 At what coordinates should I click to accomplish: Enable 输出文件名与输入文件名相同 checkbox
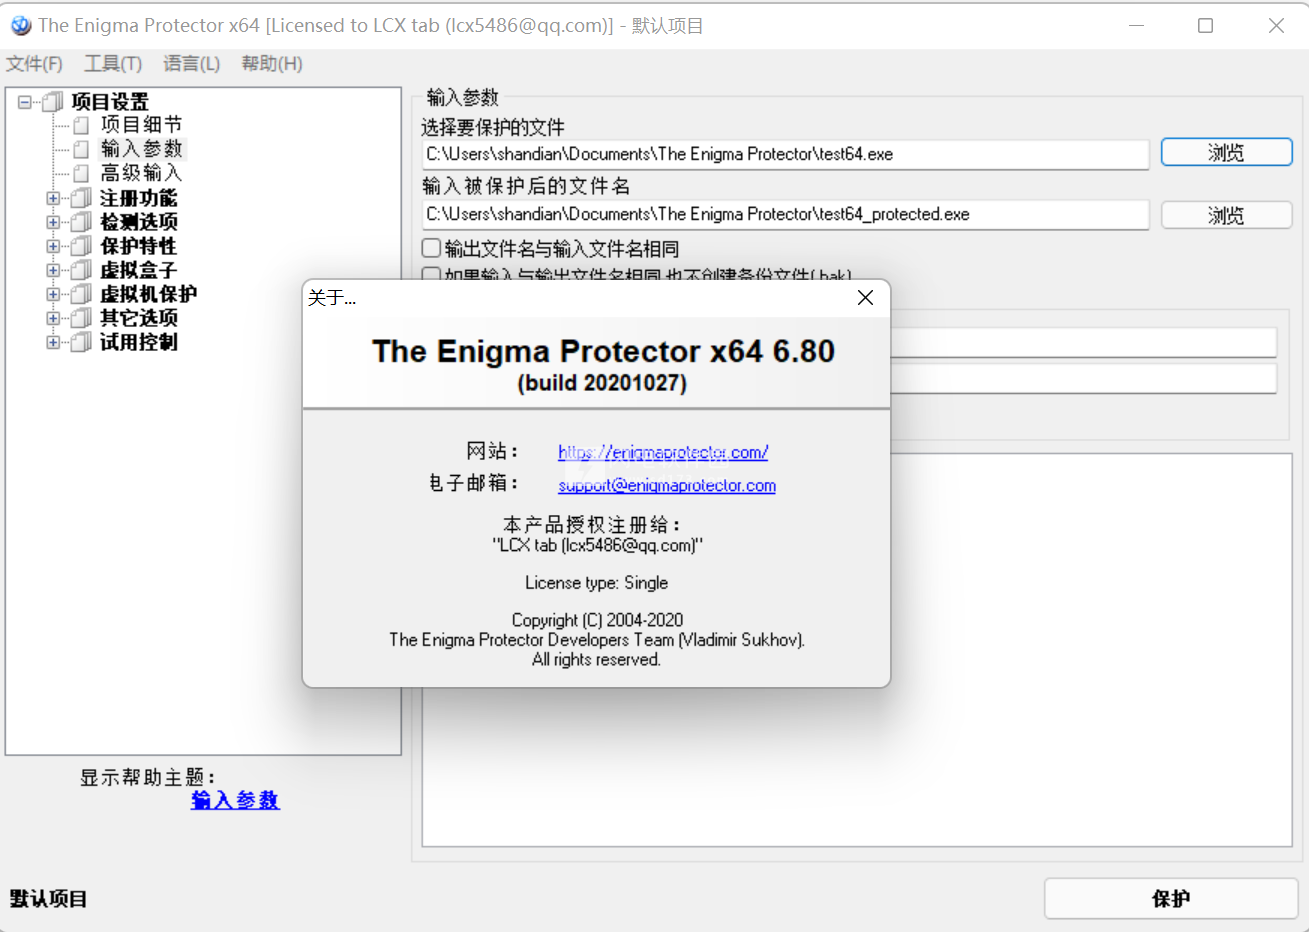pos(431,248)
